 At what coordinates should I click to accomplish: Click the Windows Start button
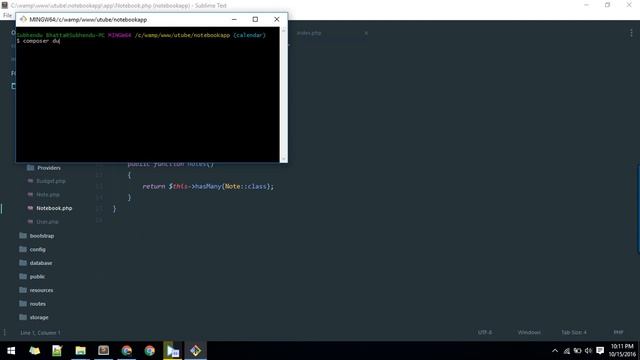[x=11, y=351]
